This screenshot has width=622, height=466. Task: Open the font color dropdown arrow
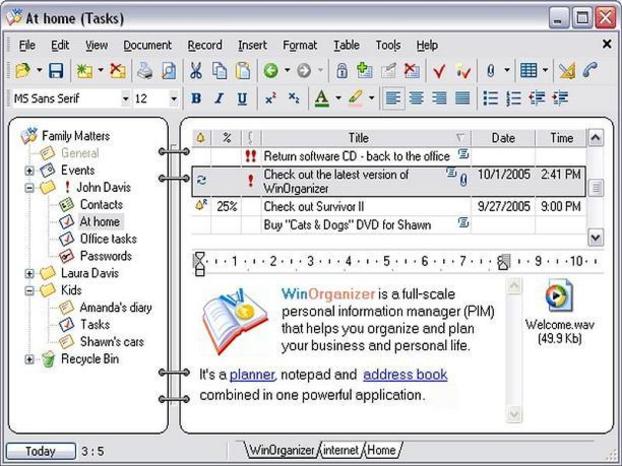(x=338, y=98)
